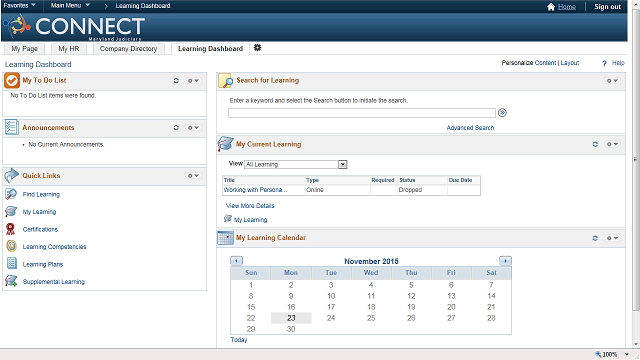This screenshot has height=360, width=640.
Task: Click the Supplemental Learning icon
Action: pos(11,281)
